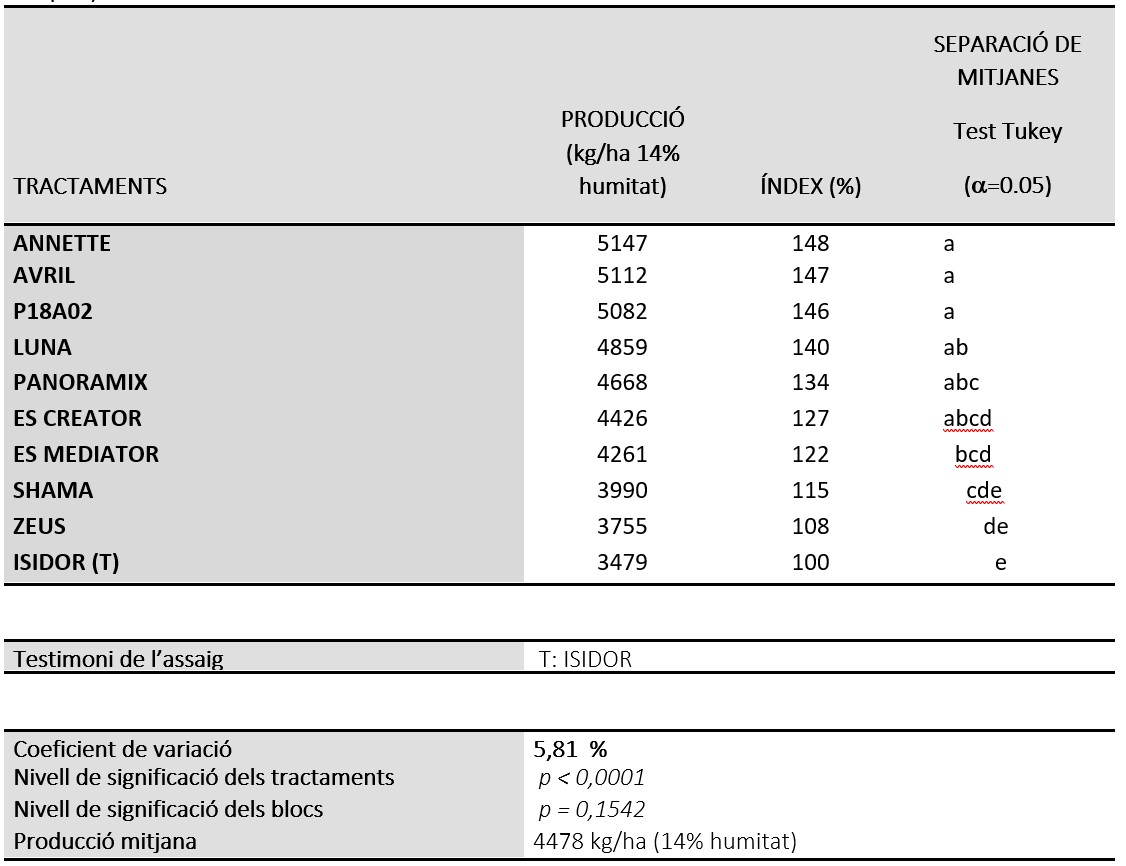Select the SEPARACIÓ DE MITJANES header
Viewport: 1126px width, 866px height.
(x=1008, y=60)
